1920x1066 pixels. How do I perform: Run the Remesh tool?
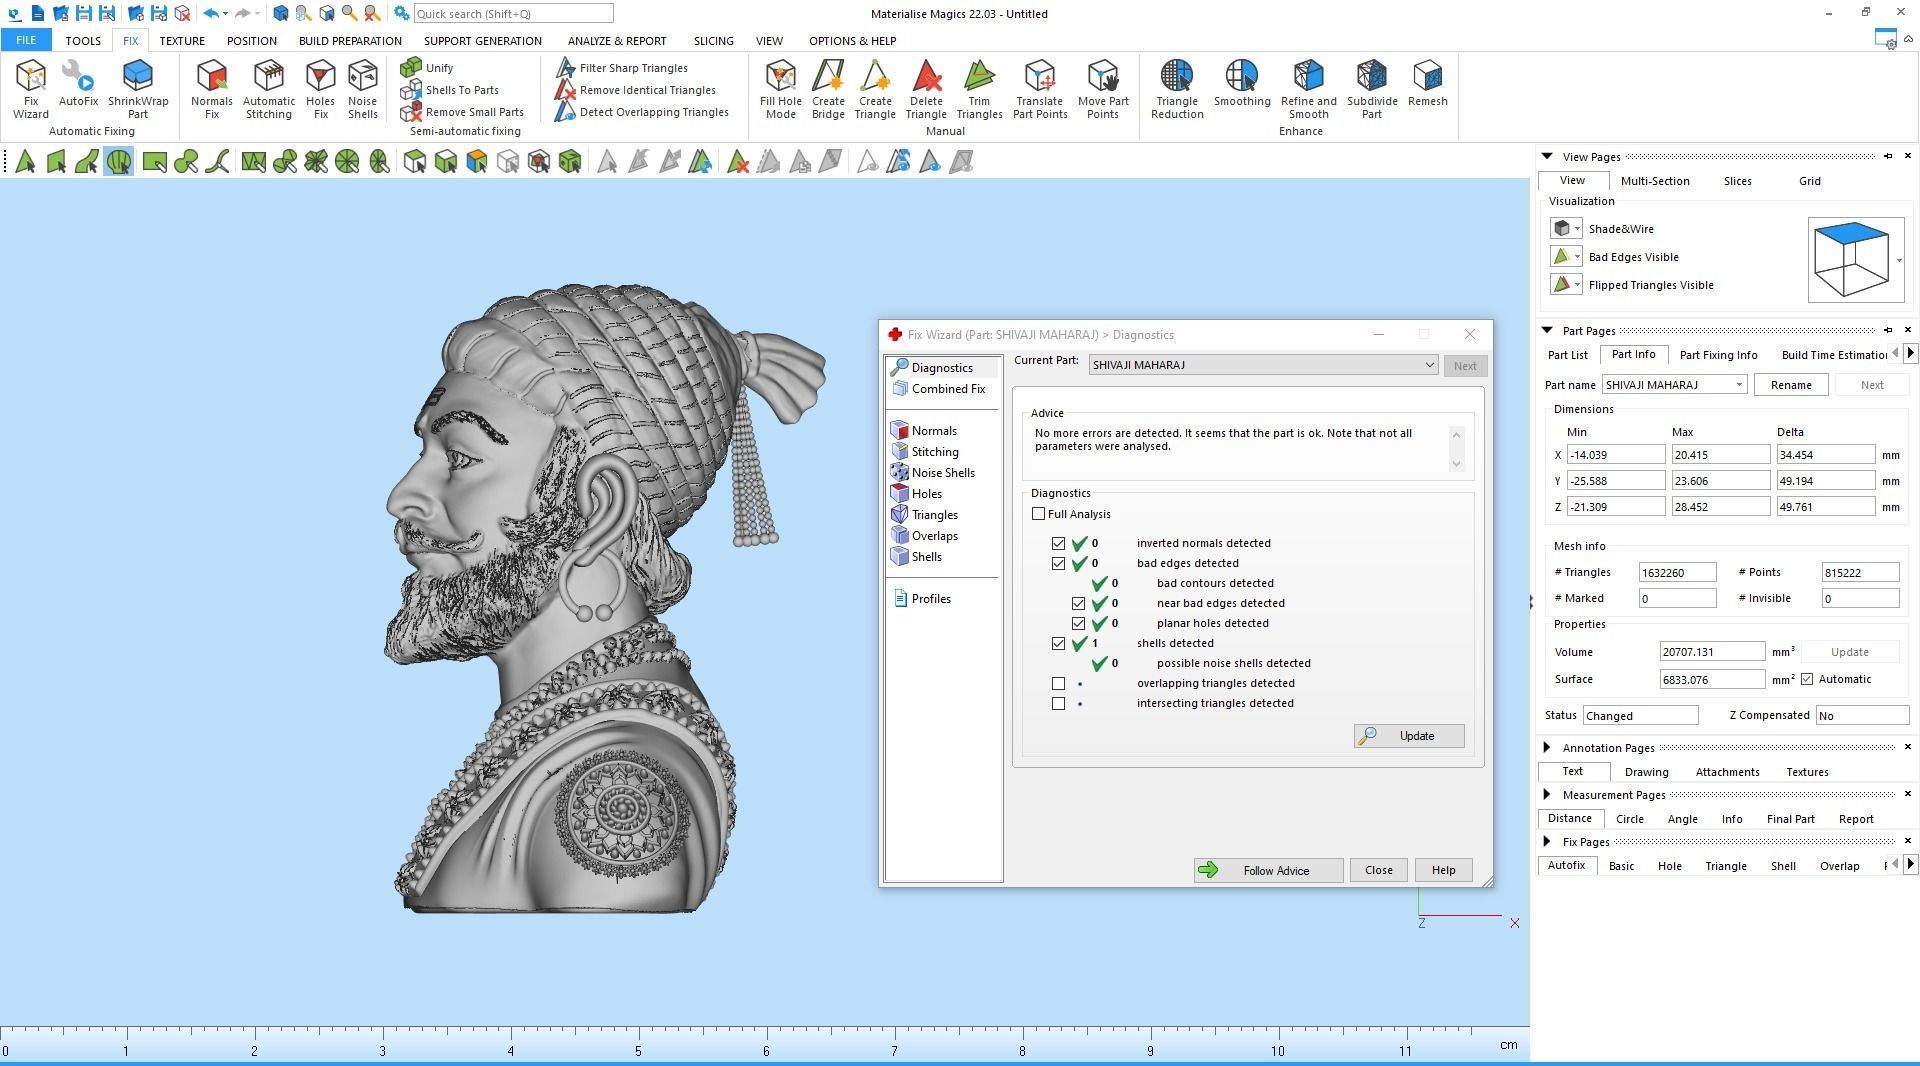coord(1427,84)
